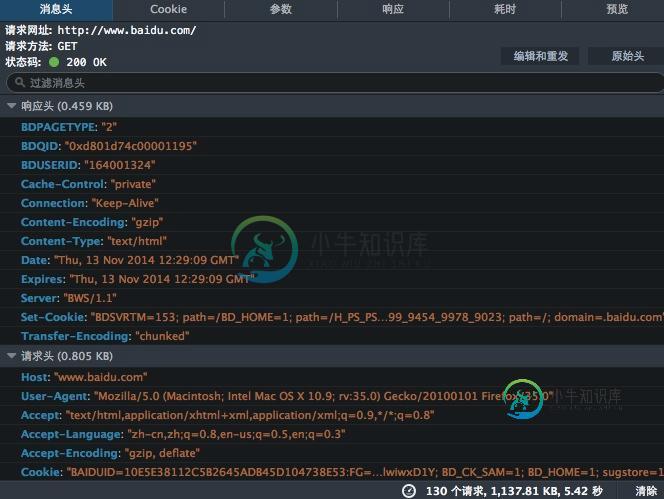
Task: Select the Expires header row
Action: (x=332, y=279)
